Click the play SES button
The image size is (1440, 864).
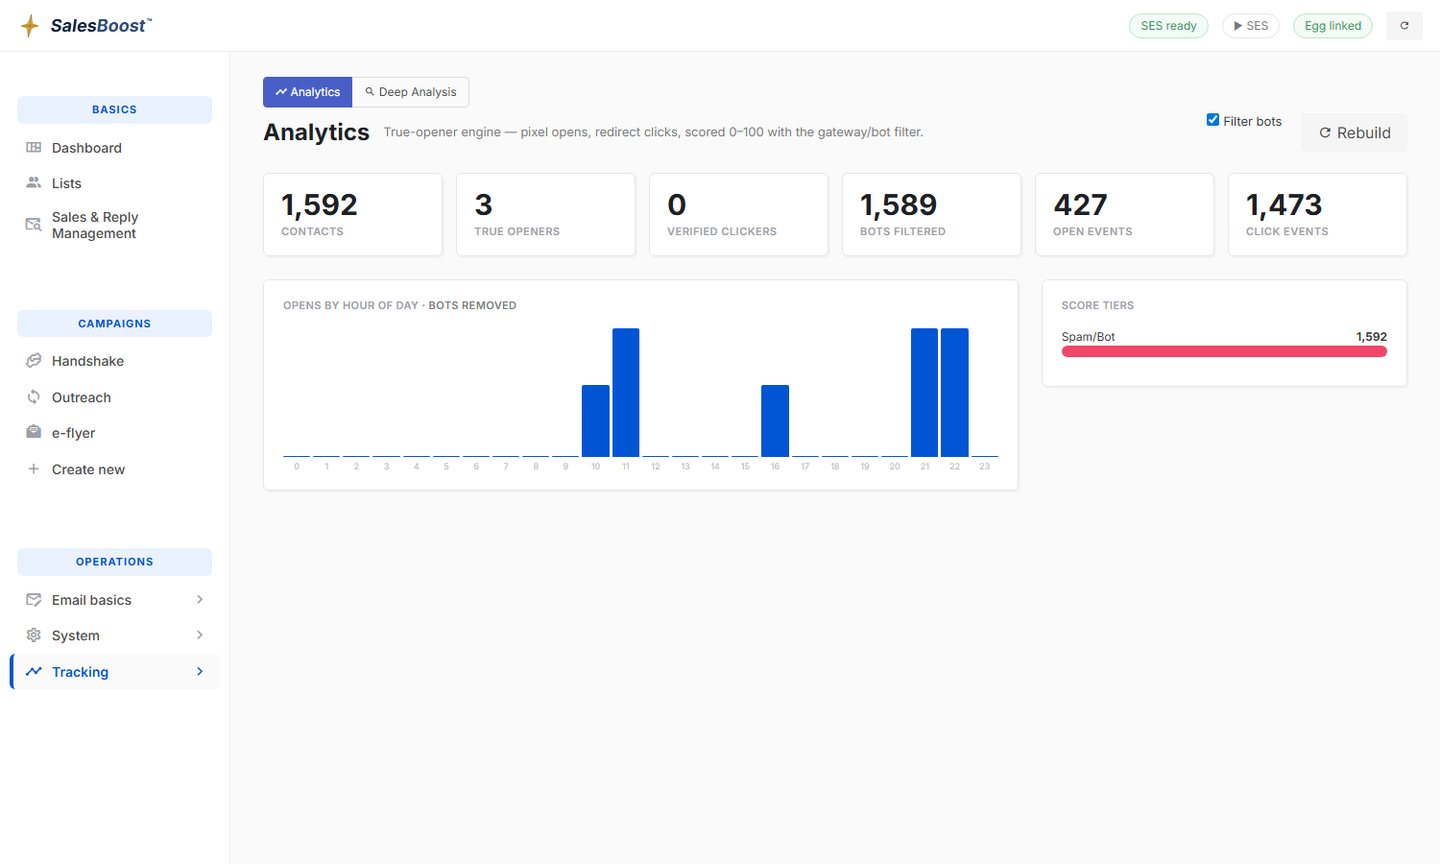1251,26
